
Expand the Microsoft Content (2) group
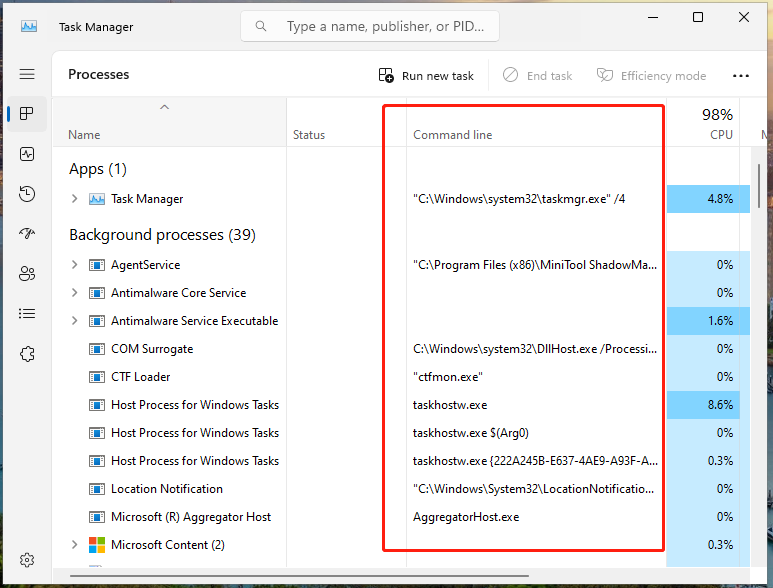click(74, 545)
